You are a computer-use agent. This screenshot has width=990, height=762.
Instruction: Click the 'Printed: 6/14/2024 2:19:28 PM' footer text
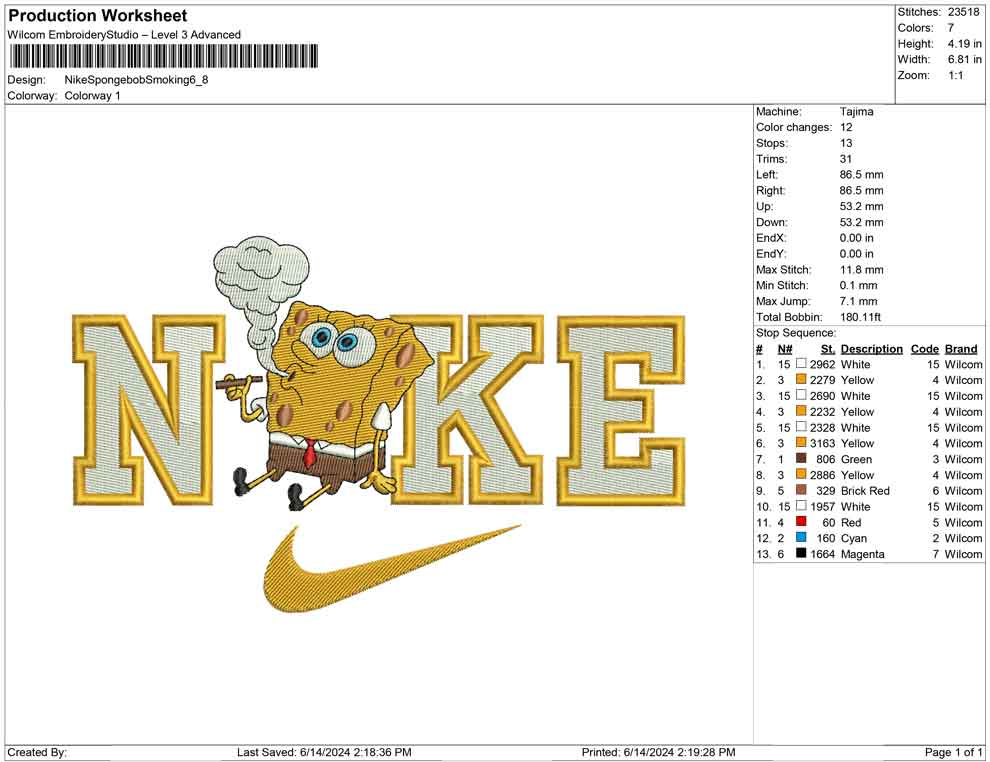[659, 752]
